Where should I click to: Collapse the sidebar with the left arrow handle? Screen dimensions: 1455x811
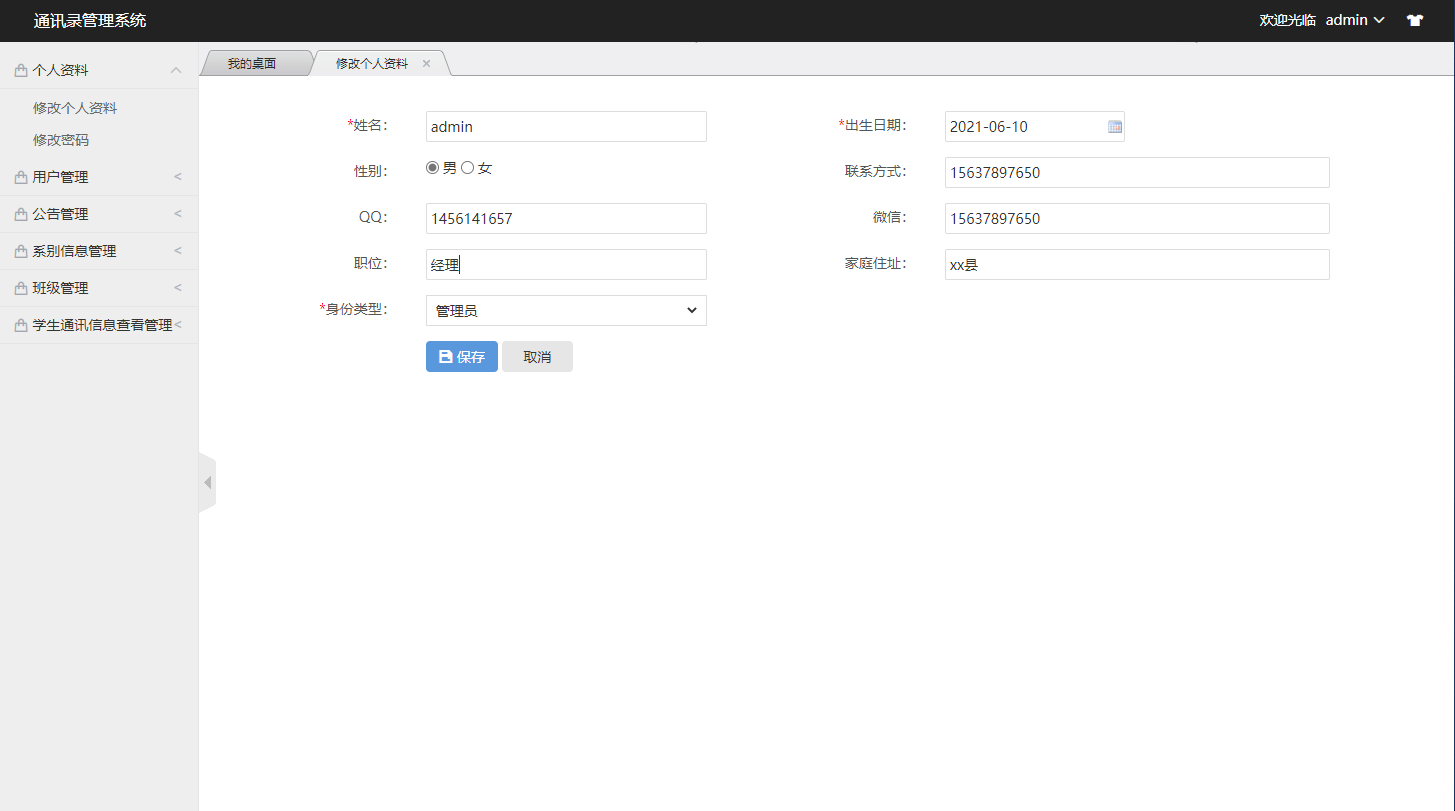pos(207,481)
